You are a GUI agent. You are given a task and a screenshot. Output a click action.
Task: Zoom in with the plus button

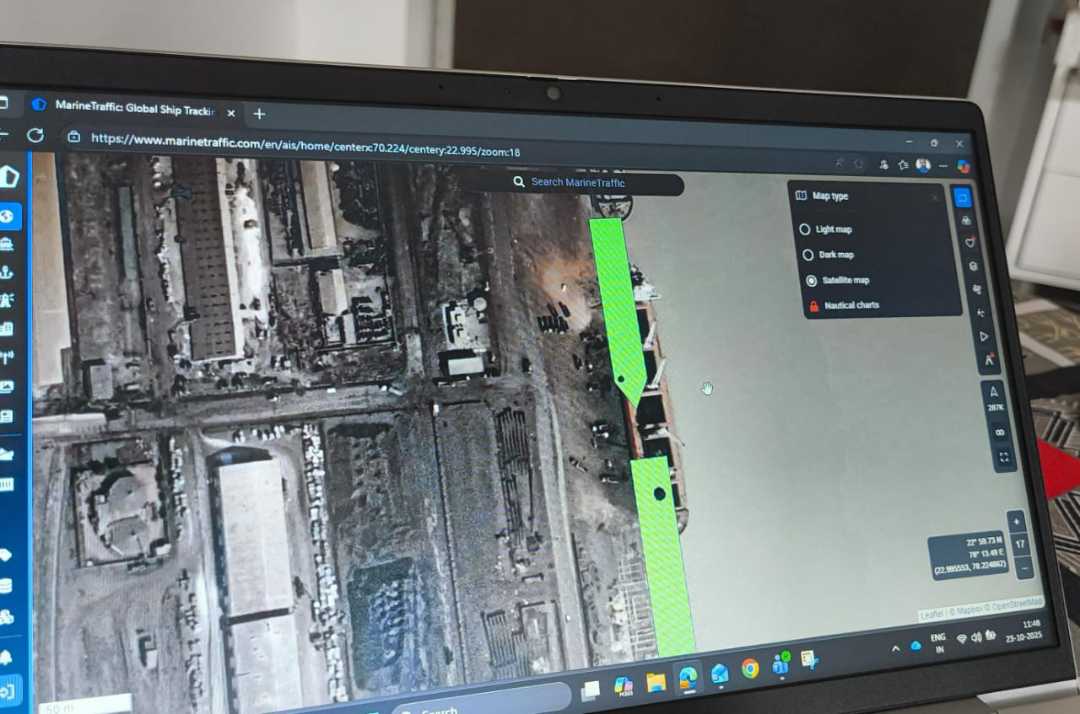pyautogui.click(x=1017, y=523)
